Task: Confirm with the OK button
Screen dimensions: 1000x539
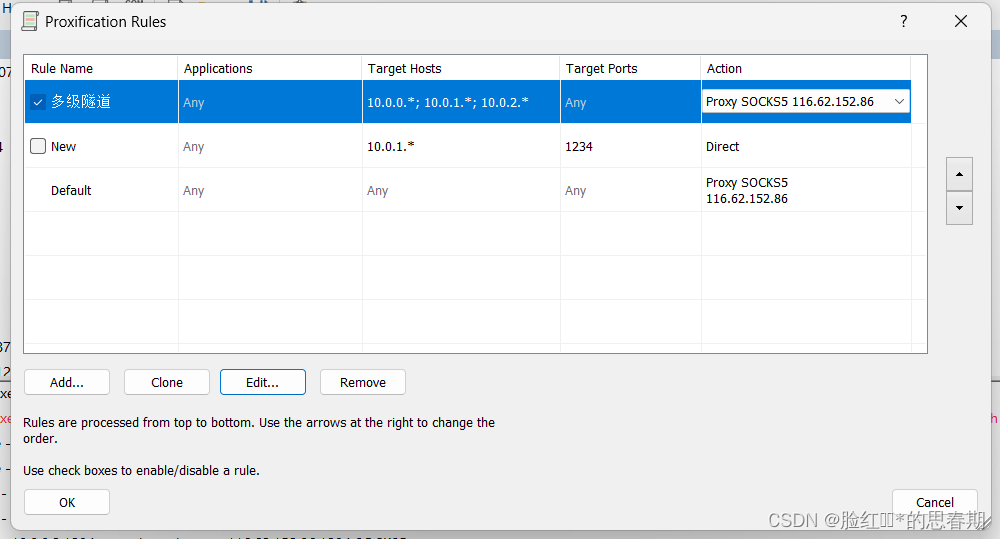Action: (67, 502)
